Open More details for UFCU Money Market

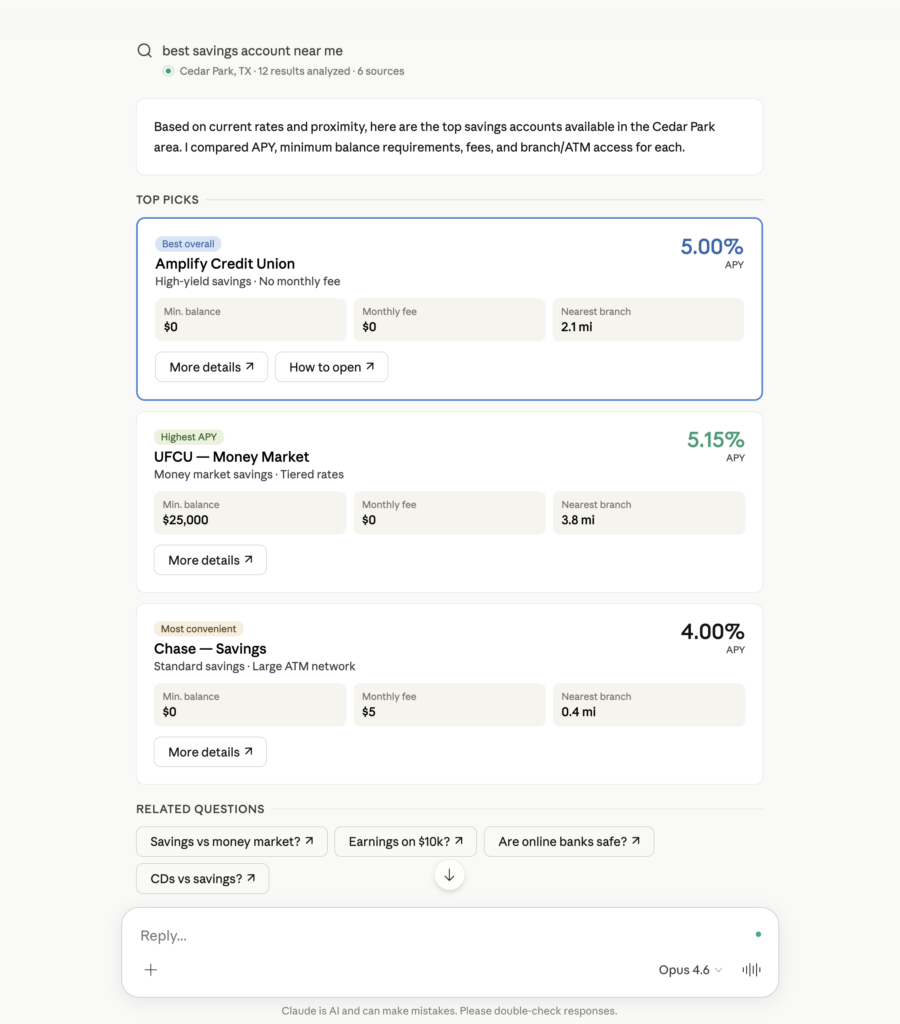coord(210,560)
